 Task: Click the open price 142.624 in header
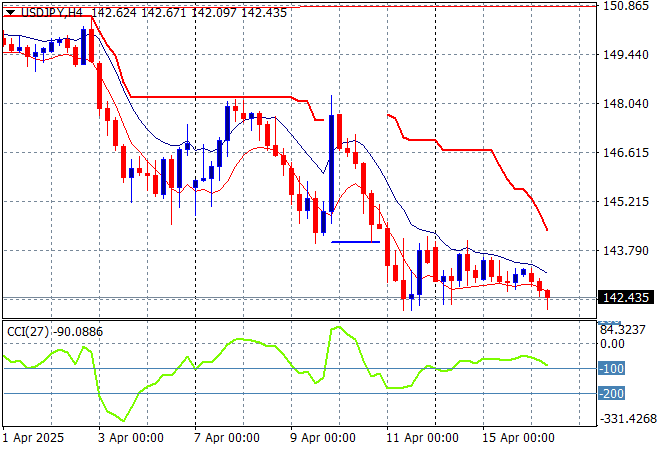coord(114,13)
